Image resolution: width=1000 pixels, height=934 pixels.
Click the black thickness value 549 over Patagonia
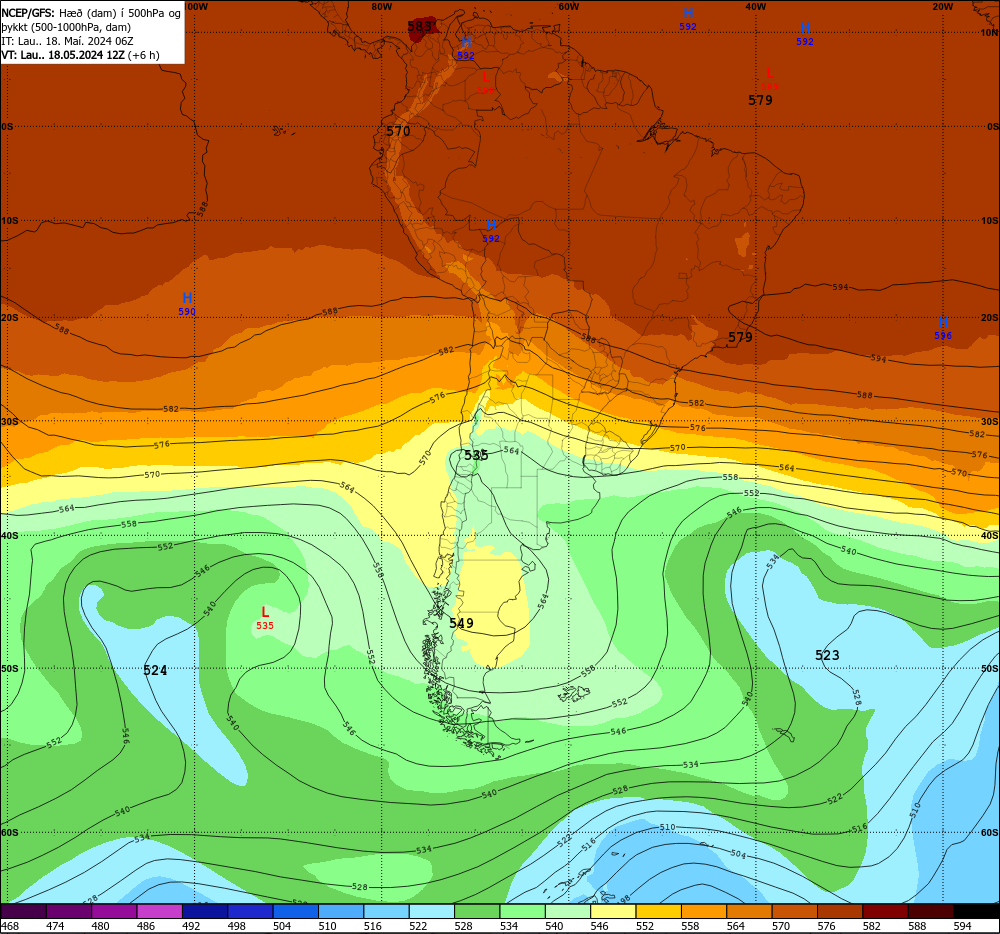tap(461, 623)
